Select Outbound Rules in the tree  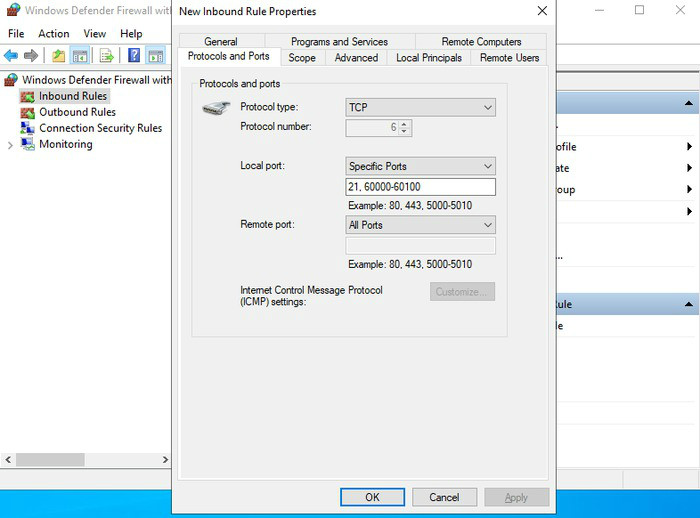[77, 112]
